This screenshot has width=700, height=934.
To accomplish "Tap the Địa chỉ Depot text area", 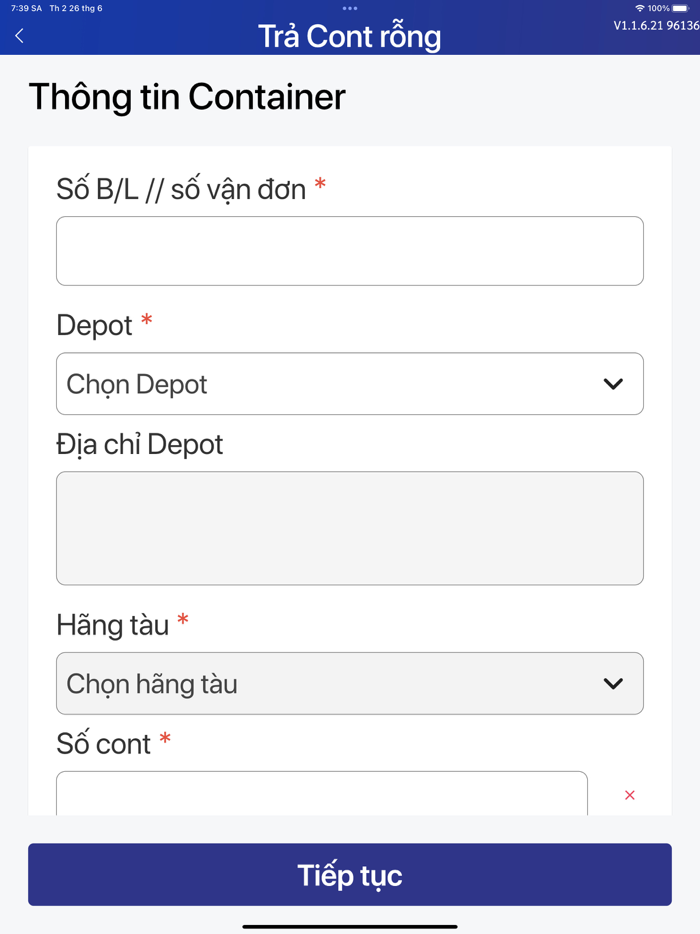I will tap(349, 527).
